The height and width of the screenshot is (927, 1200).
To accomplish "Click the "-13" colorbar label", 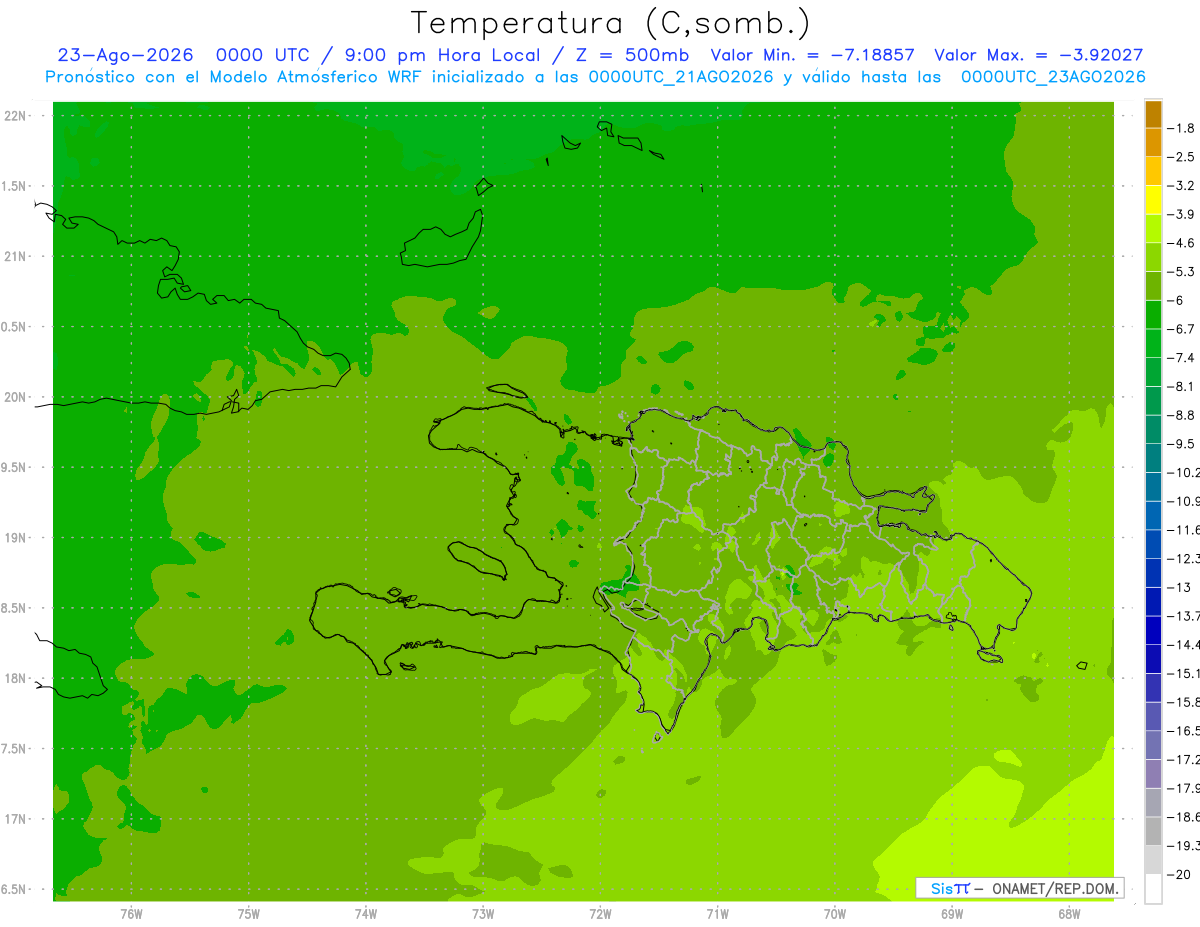I will [1180, 587].
